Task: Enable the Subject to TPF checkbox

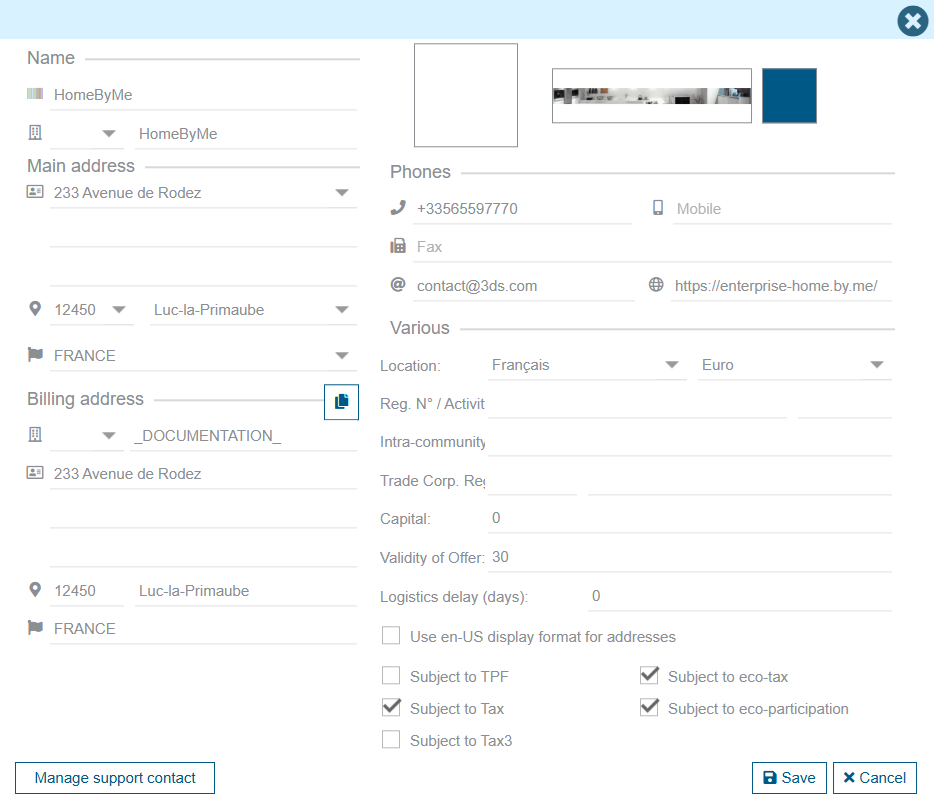Action: (x=391, y=677)
